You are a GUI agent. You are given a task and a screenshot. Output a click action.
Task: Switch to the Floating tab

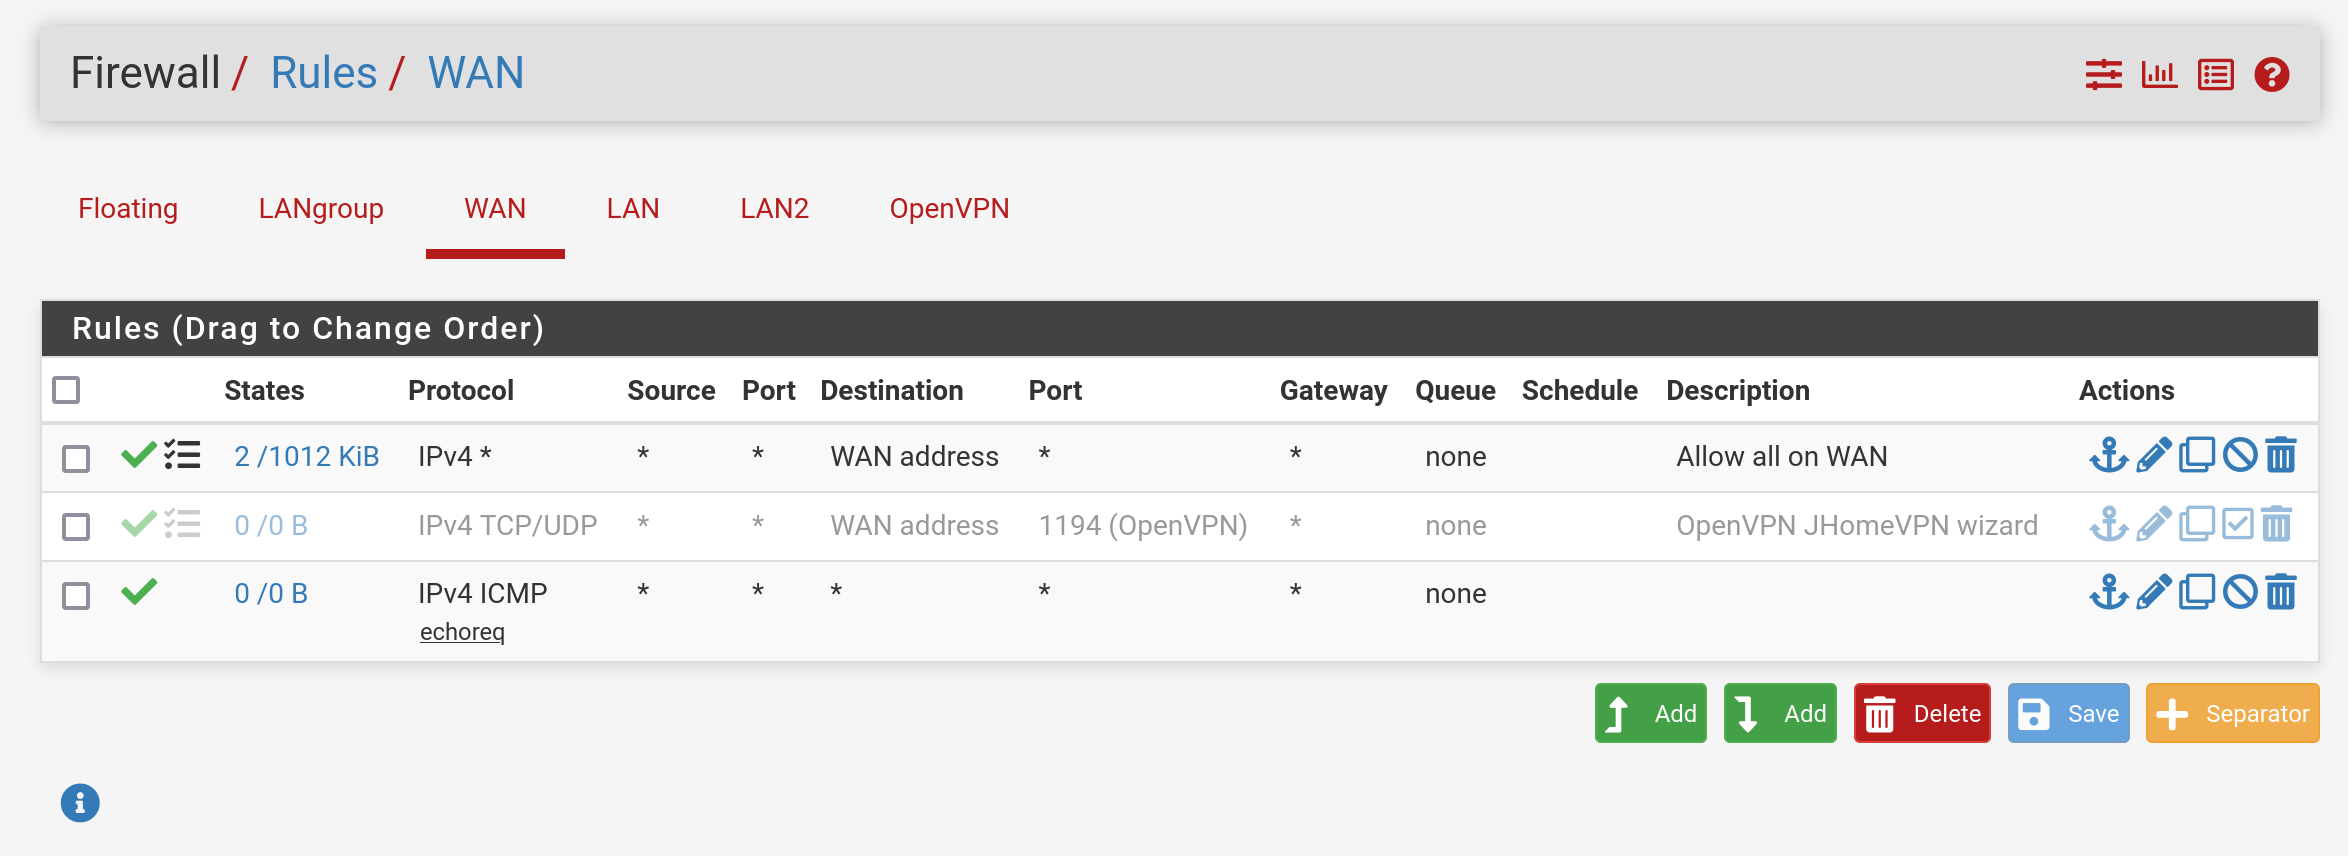coord(128,208)
